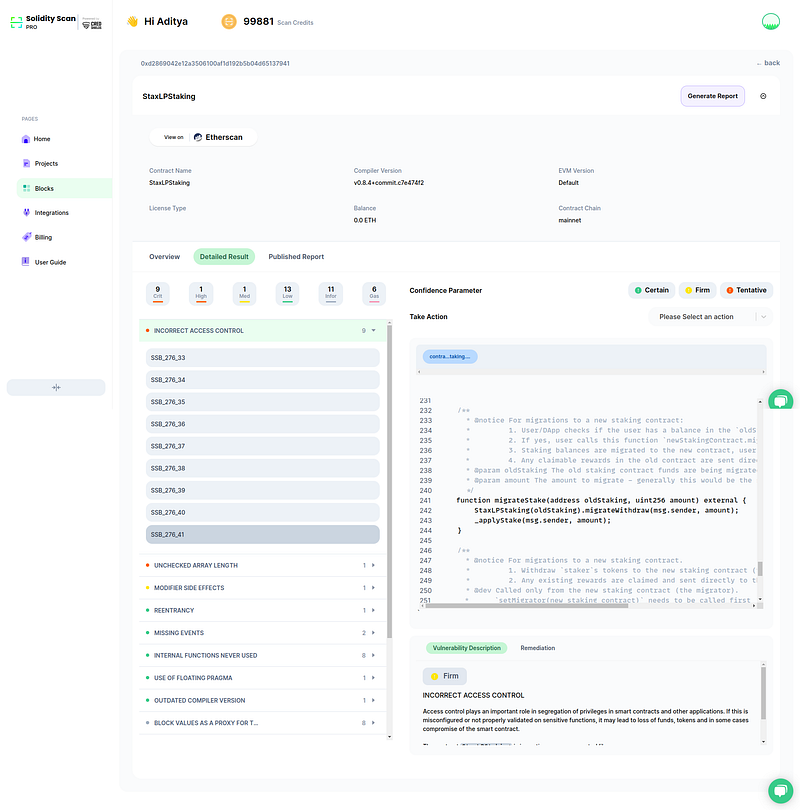
Task: Open the chat support bubble at bottom right
Action: tap(780, 790)
